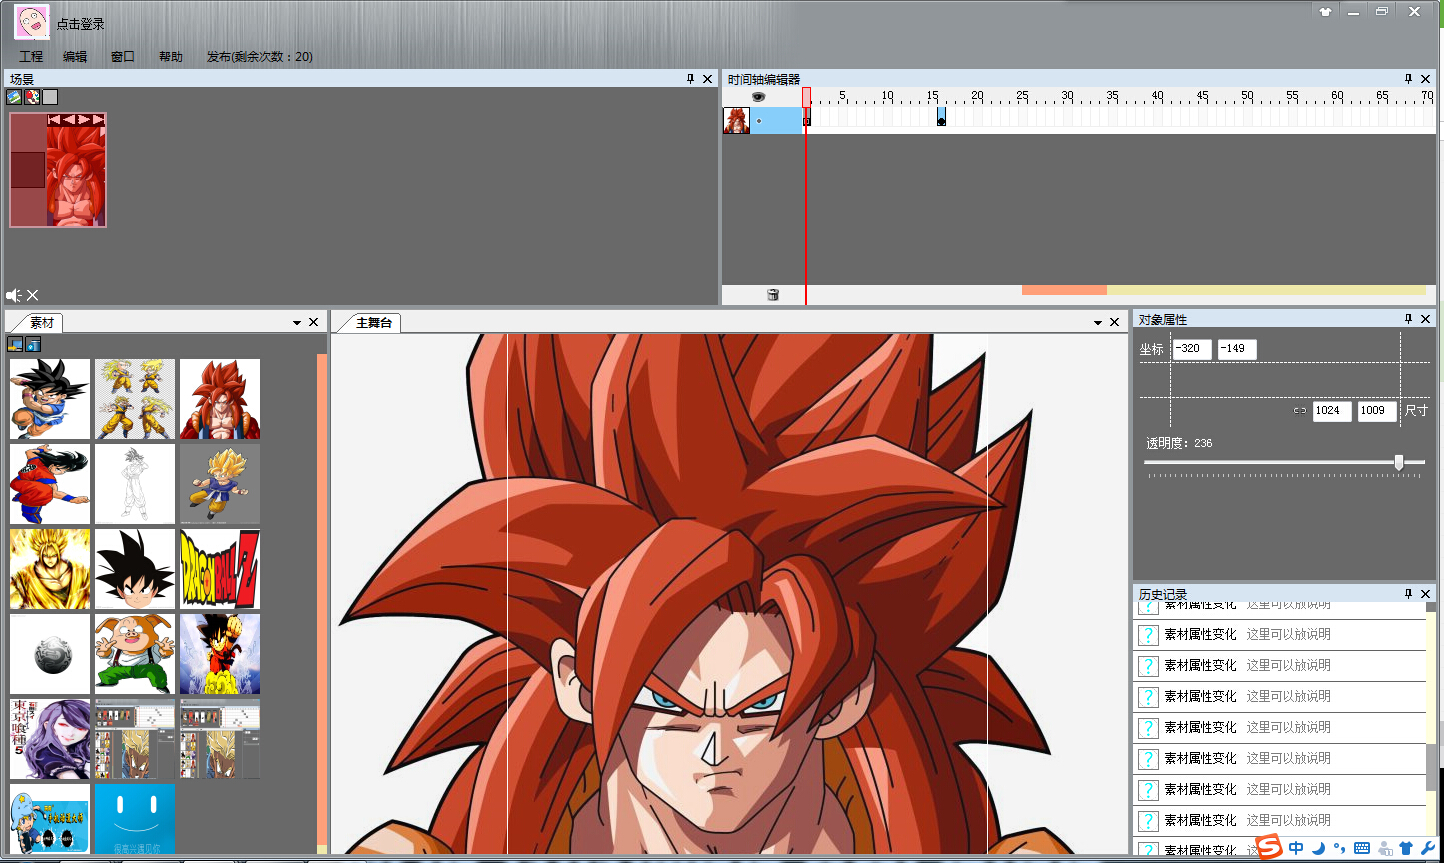Viewport: 1444px width, 863px height.
Task: Open the 素材 panel dropdown arrow
Action: click(x=297, y=323)
